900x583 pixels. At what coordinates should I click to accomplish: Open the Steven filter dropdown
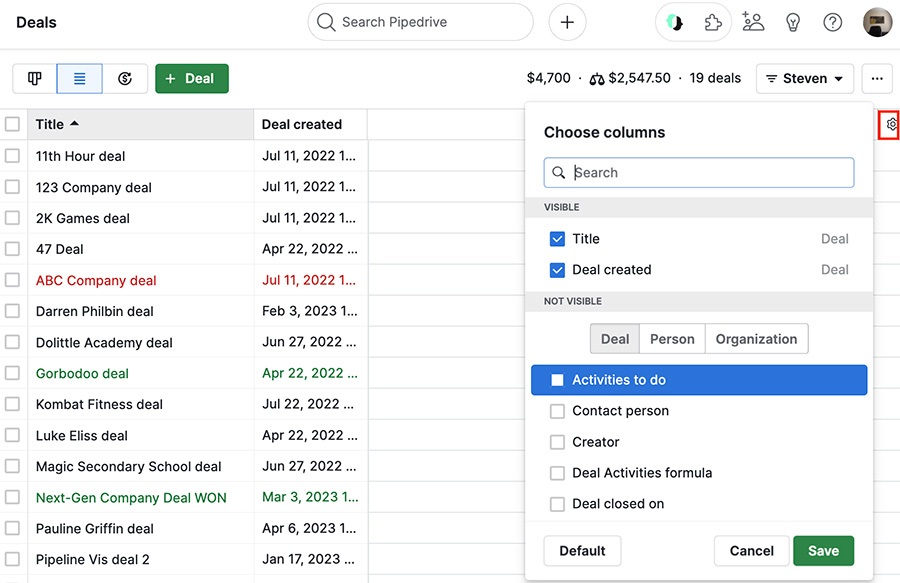pyautogui.click(x=804, y=77)
